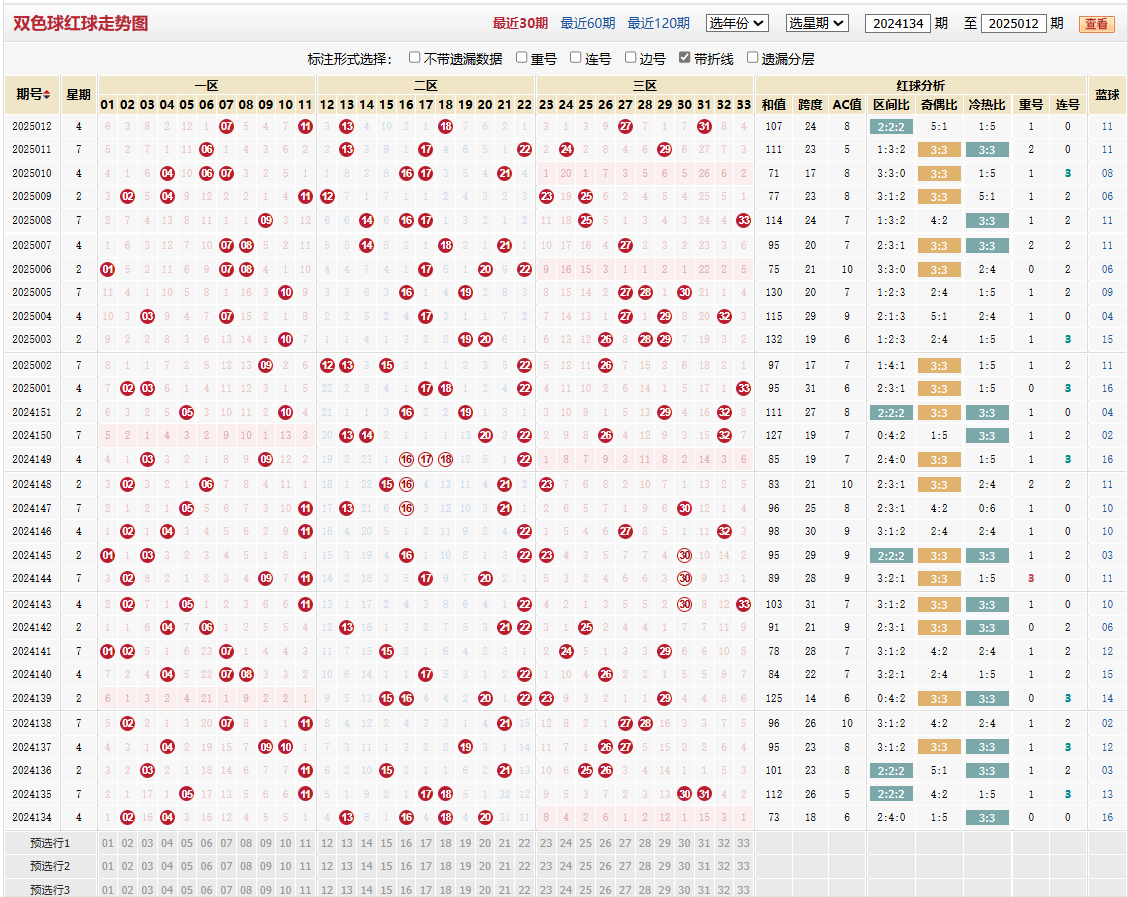
Task: Click red ball 12 in row 2025009
Action: coord(327,196)
